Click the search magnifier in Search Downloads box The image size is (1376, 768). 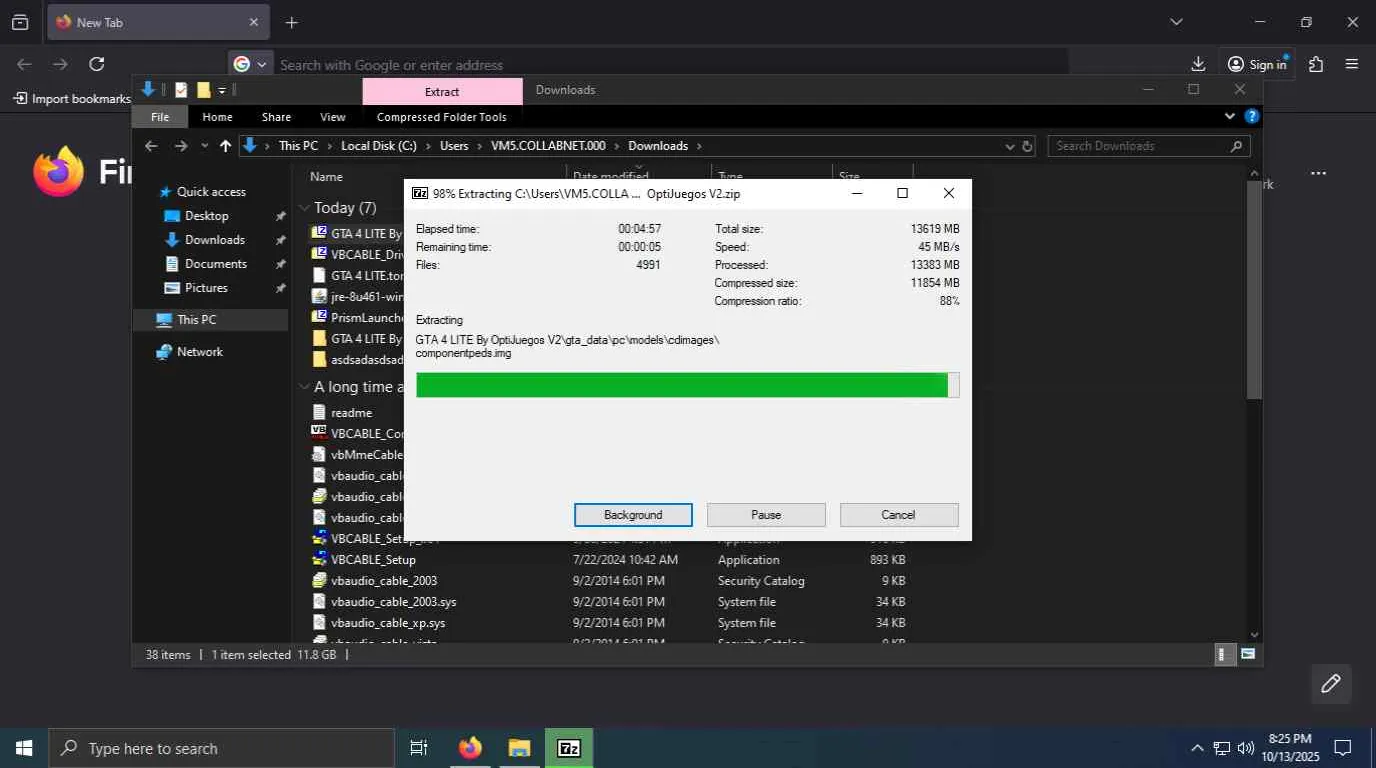[x=1237, y=146]
